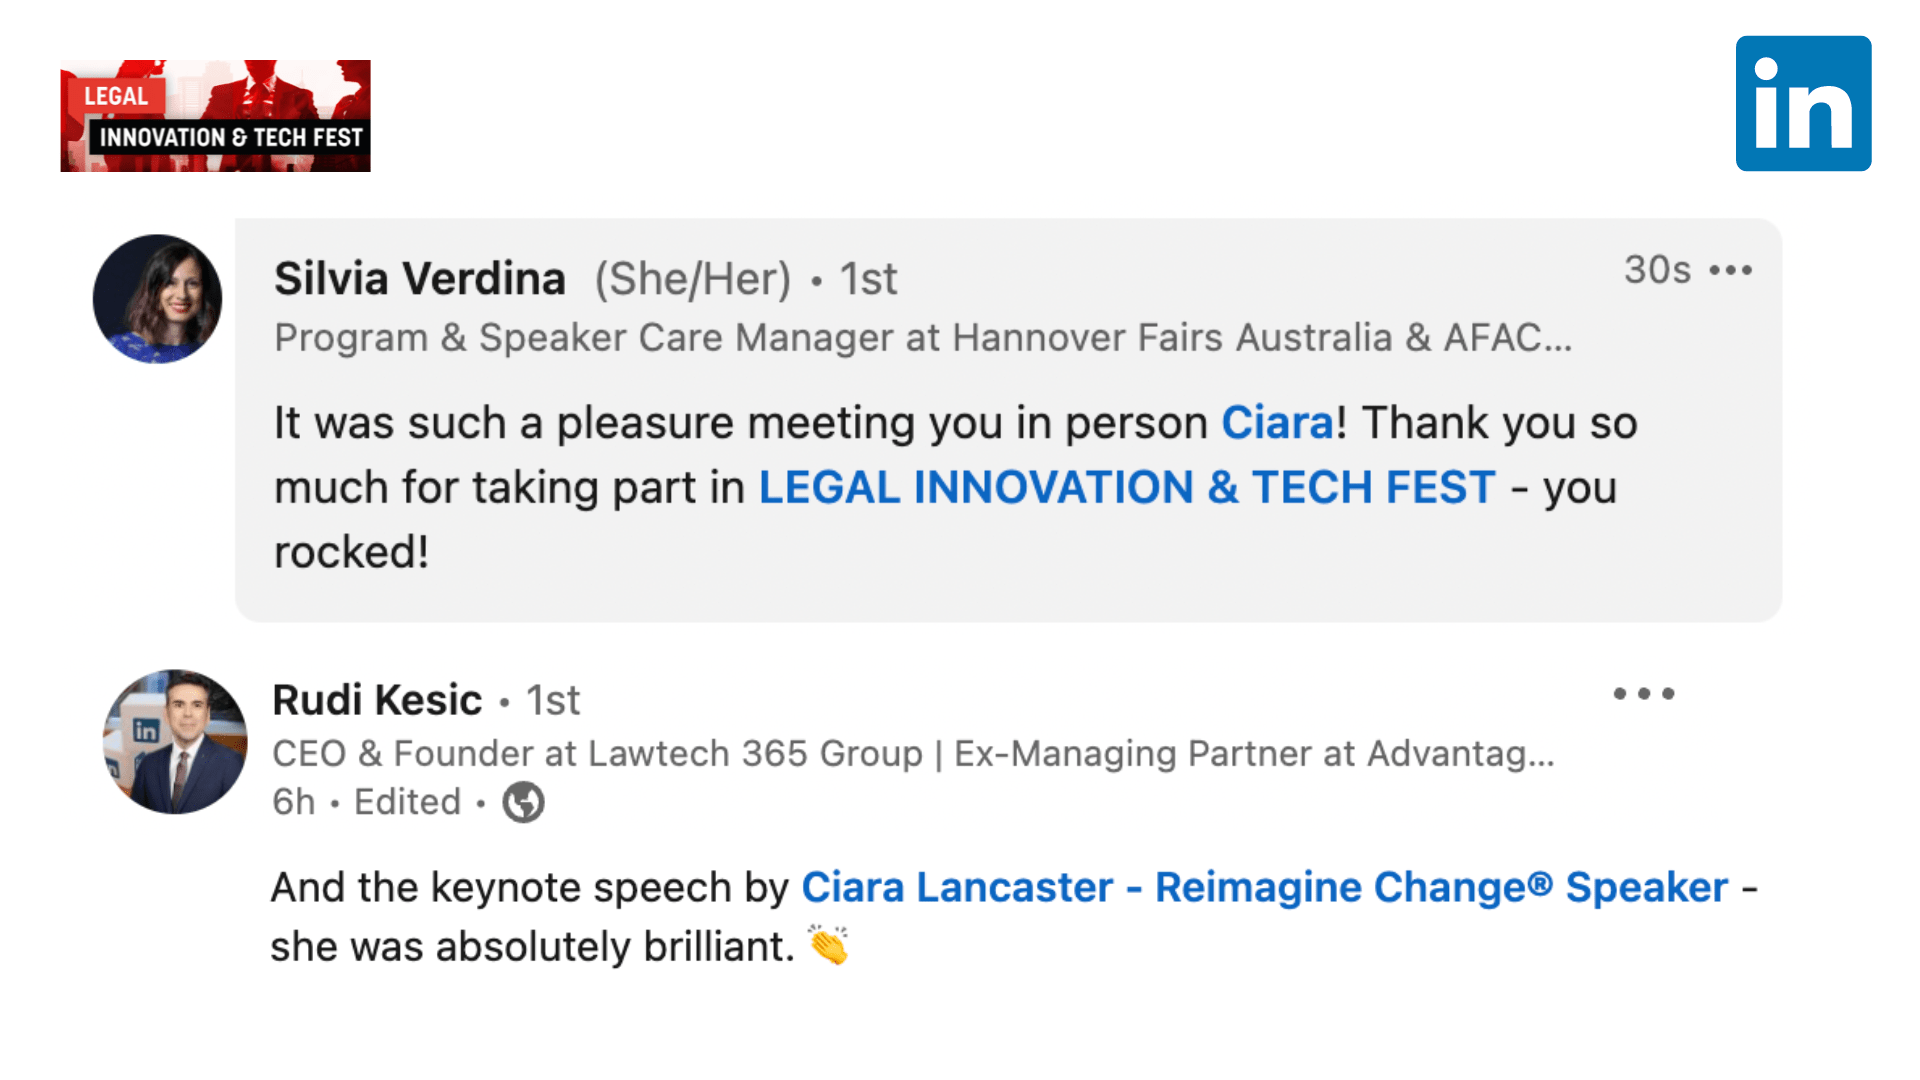Click the LinkedIn logo icon

coord(1803,104)
